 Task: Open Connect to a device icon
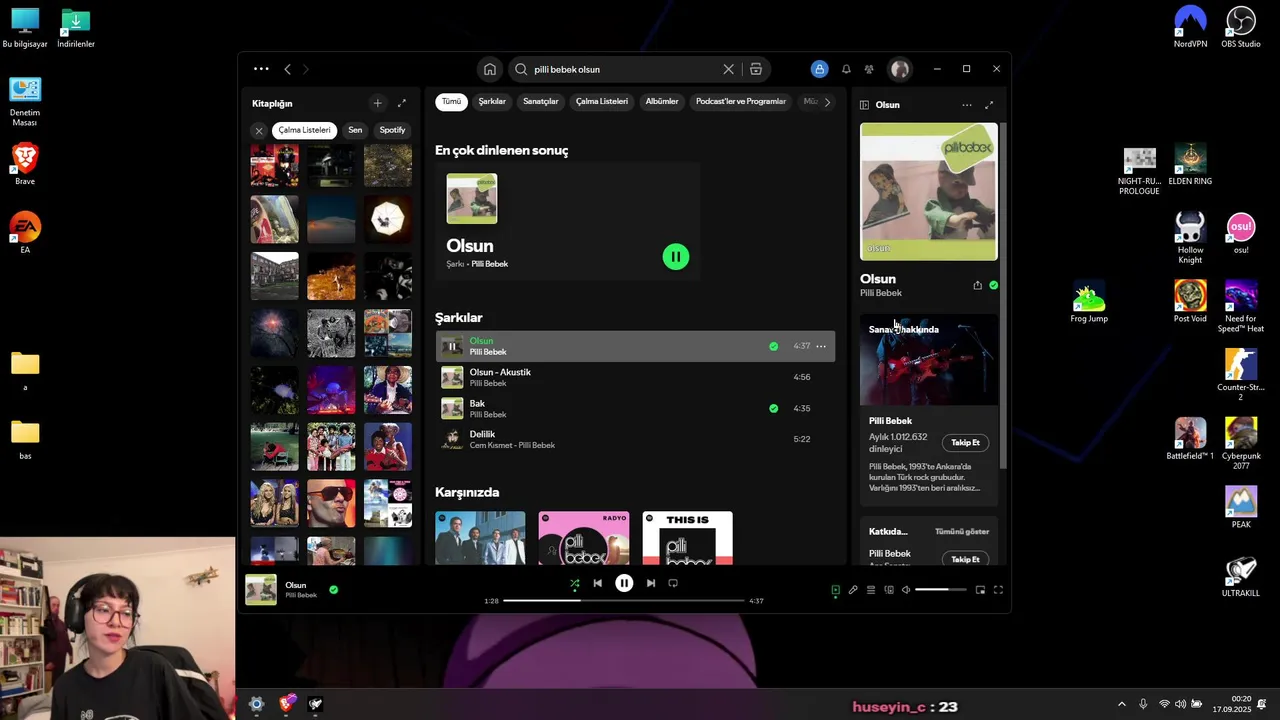tap(889, 590)
